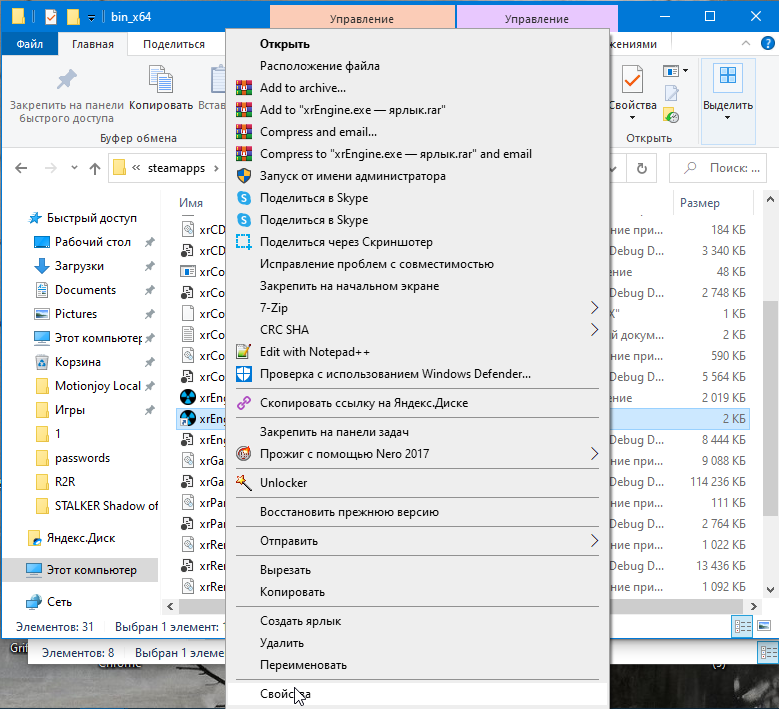Select Закрепить на начальном экране
This screenshot has width=779, height=709.
(x=349, y=286)
